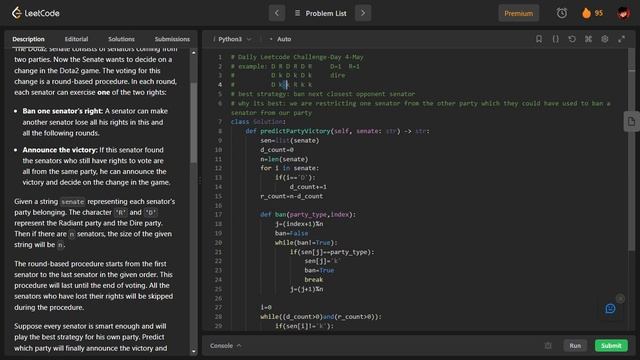Click 'ban=False' code line
This screenshot has width=640, height=360.
pos(291,233)
